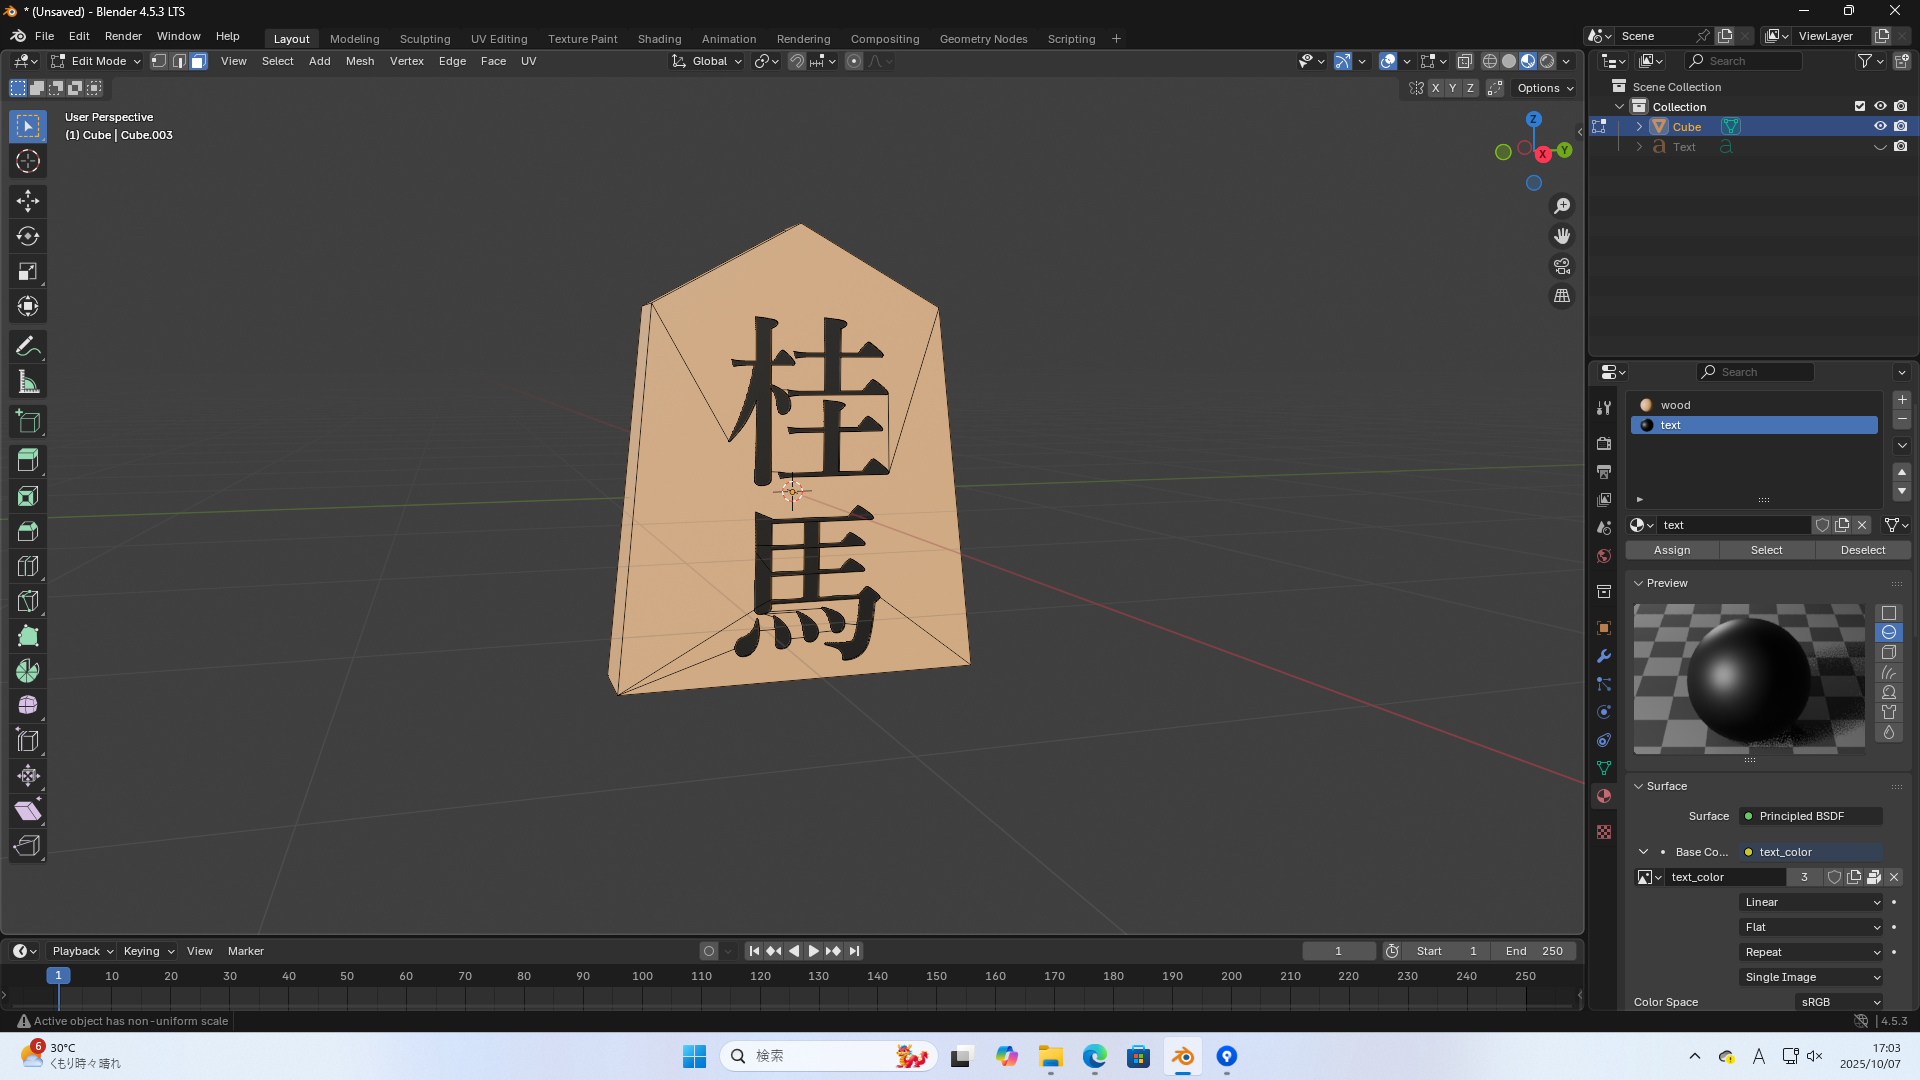The image size is (1920, 1080).
Task: Click the Deselect button in material panel
Action: click(1861, 550)
